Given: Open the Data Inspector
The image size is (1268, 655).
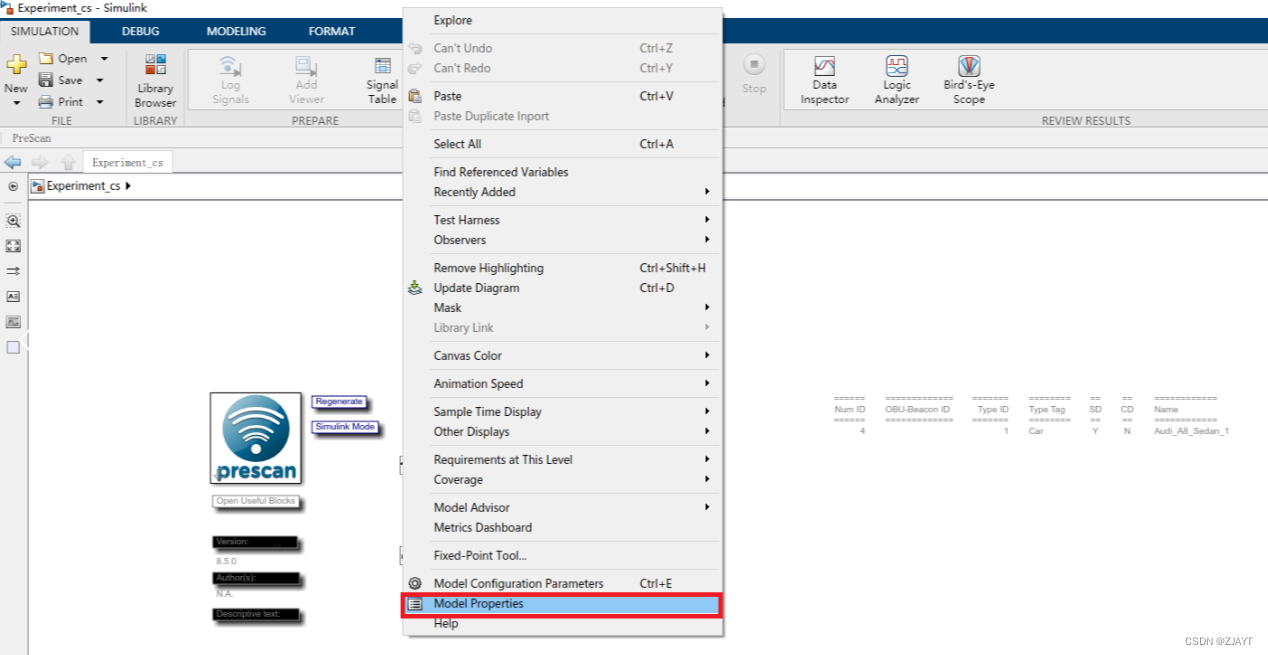Looking at the screenshot, I should click(x=824, y=80).
